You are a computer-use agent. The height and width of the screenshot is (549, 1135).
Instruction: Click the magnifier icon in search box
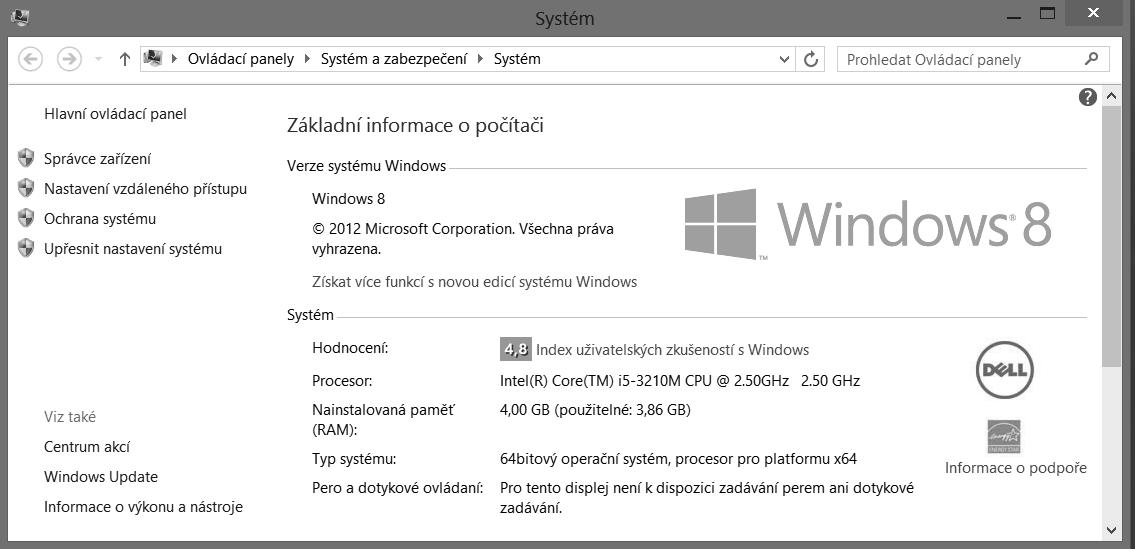1091,59
